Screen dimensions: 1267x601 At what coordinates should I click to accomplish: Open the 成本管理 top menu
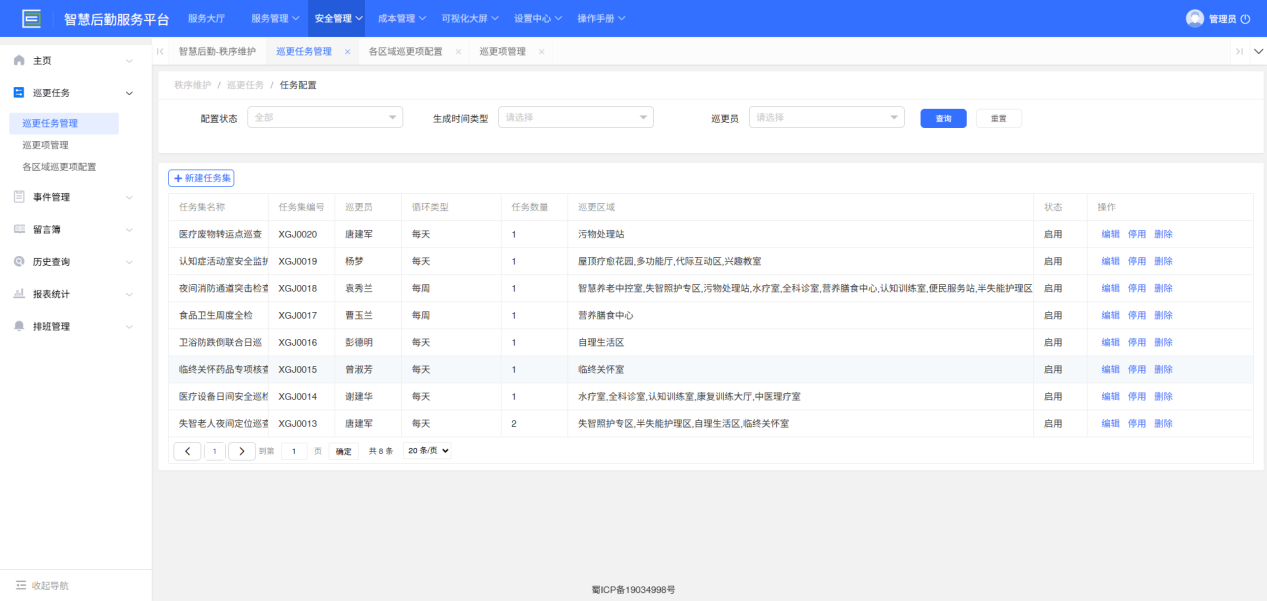pos(402,18)
